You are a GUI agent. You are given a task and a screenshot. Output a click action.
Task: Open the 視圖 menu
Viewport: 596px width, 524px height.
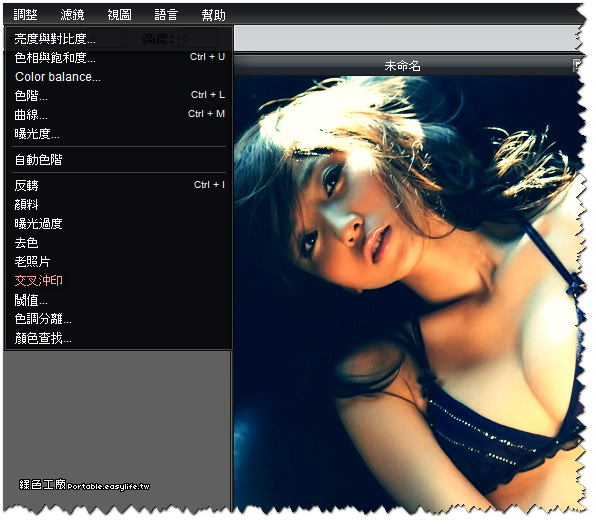(119, 15)
